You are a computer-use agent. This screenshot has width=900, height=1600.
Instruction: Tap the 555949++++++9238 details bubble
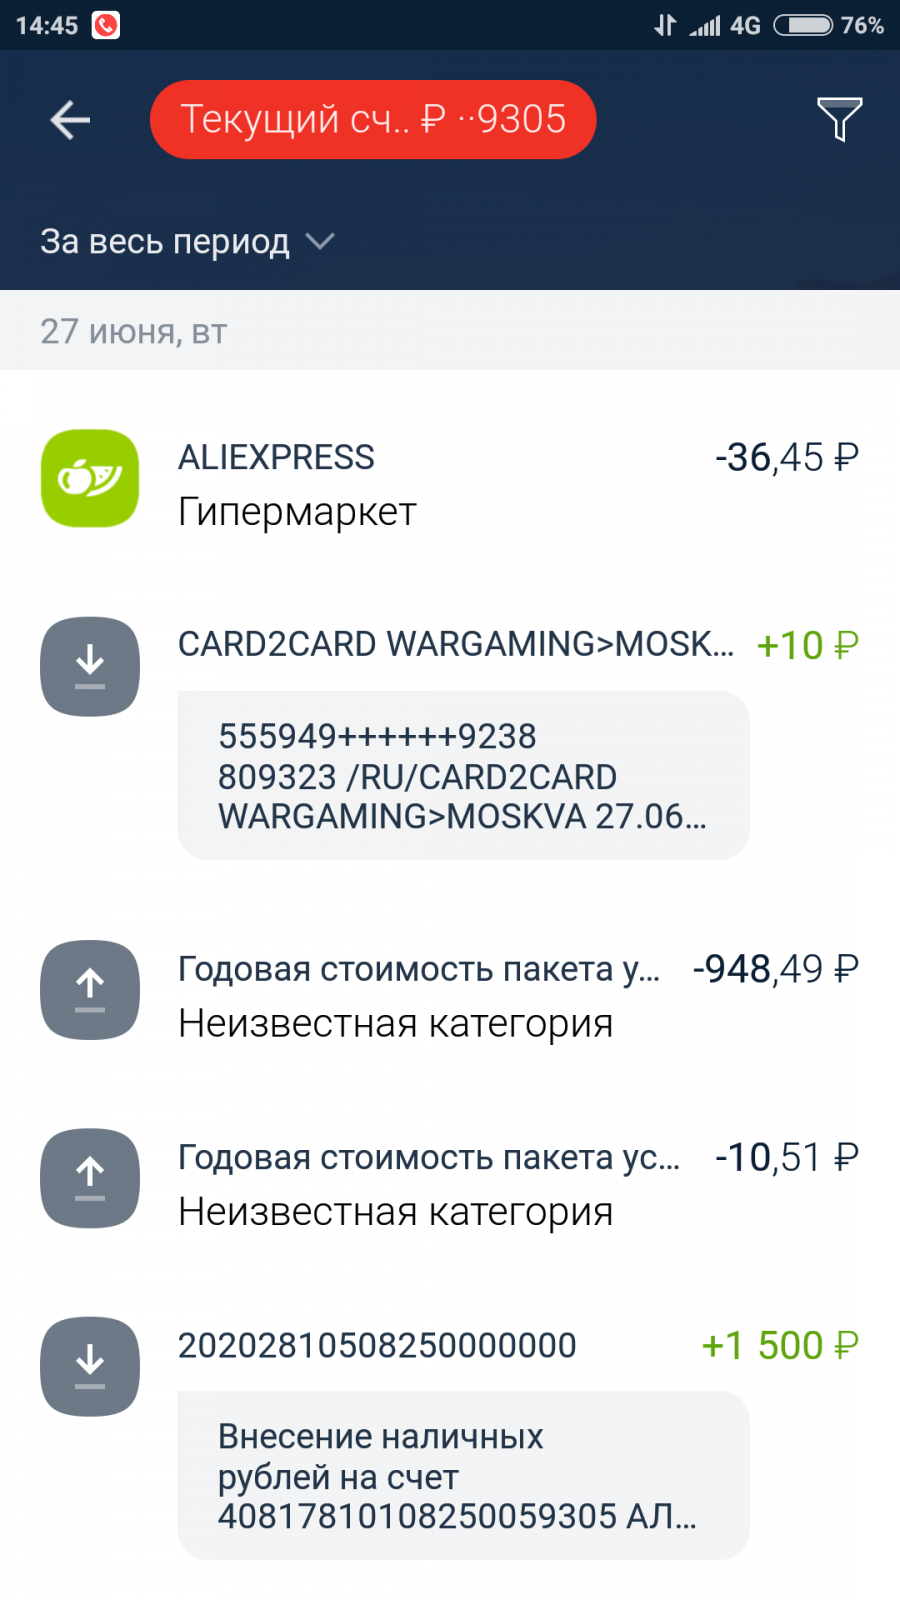463,776
